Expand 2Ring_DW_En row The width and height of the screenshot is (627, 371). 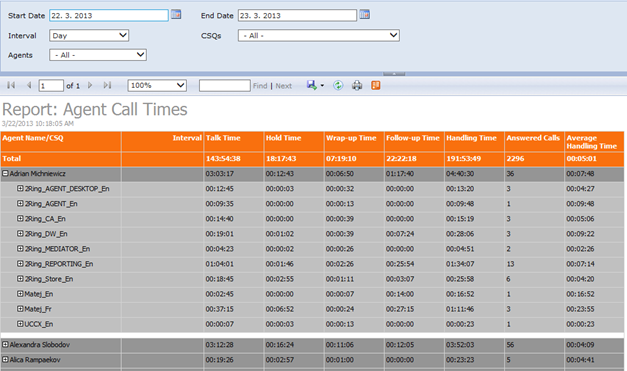(x=20, y=233)
